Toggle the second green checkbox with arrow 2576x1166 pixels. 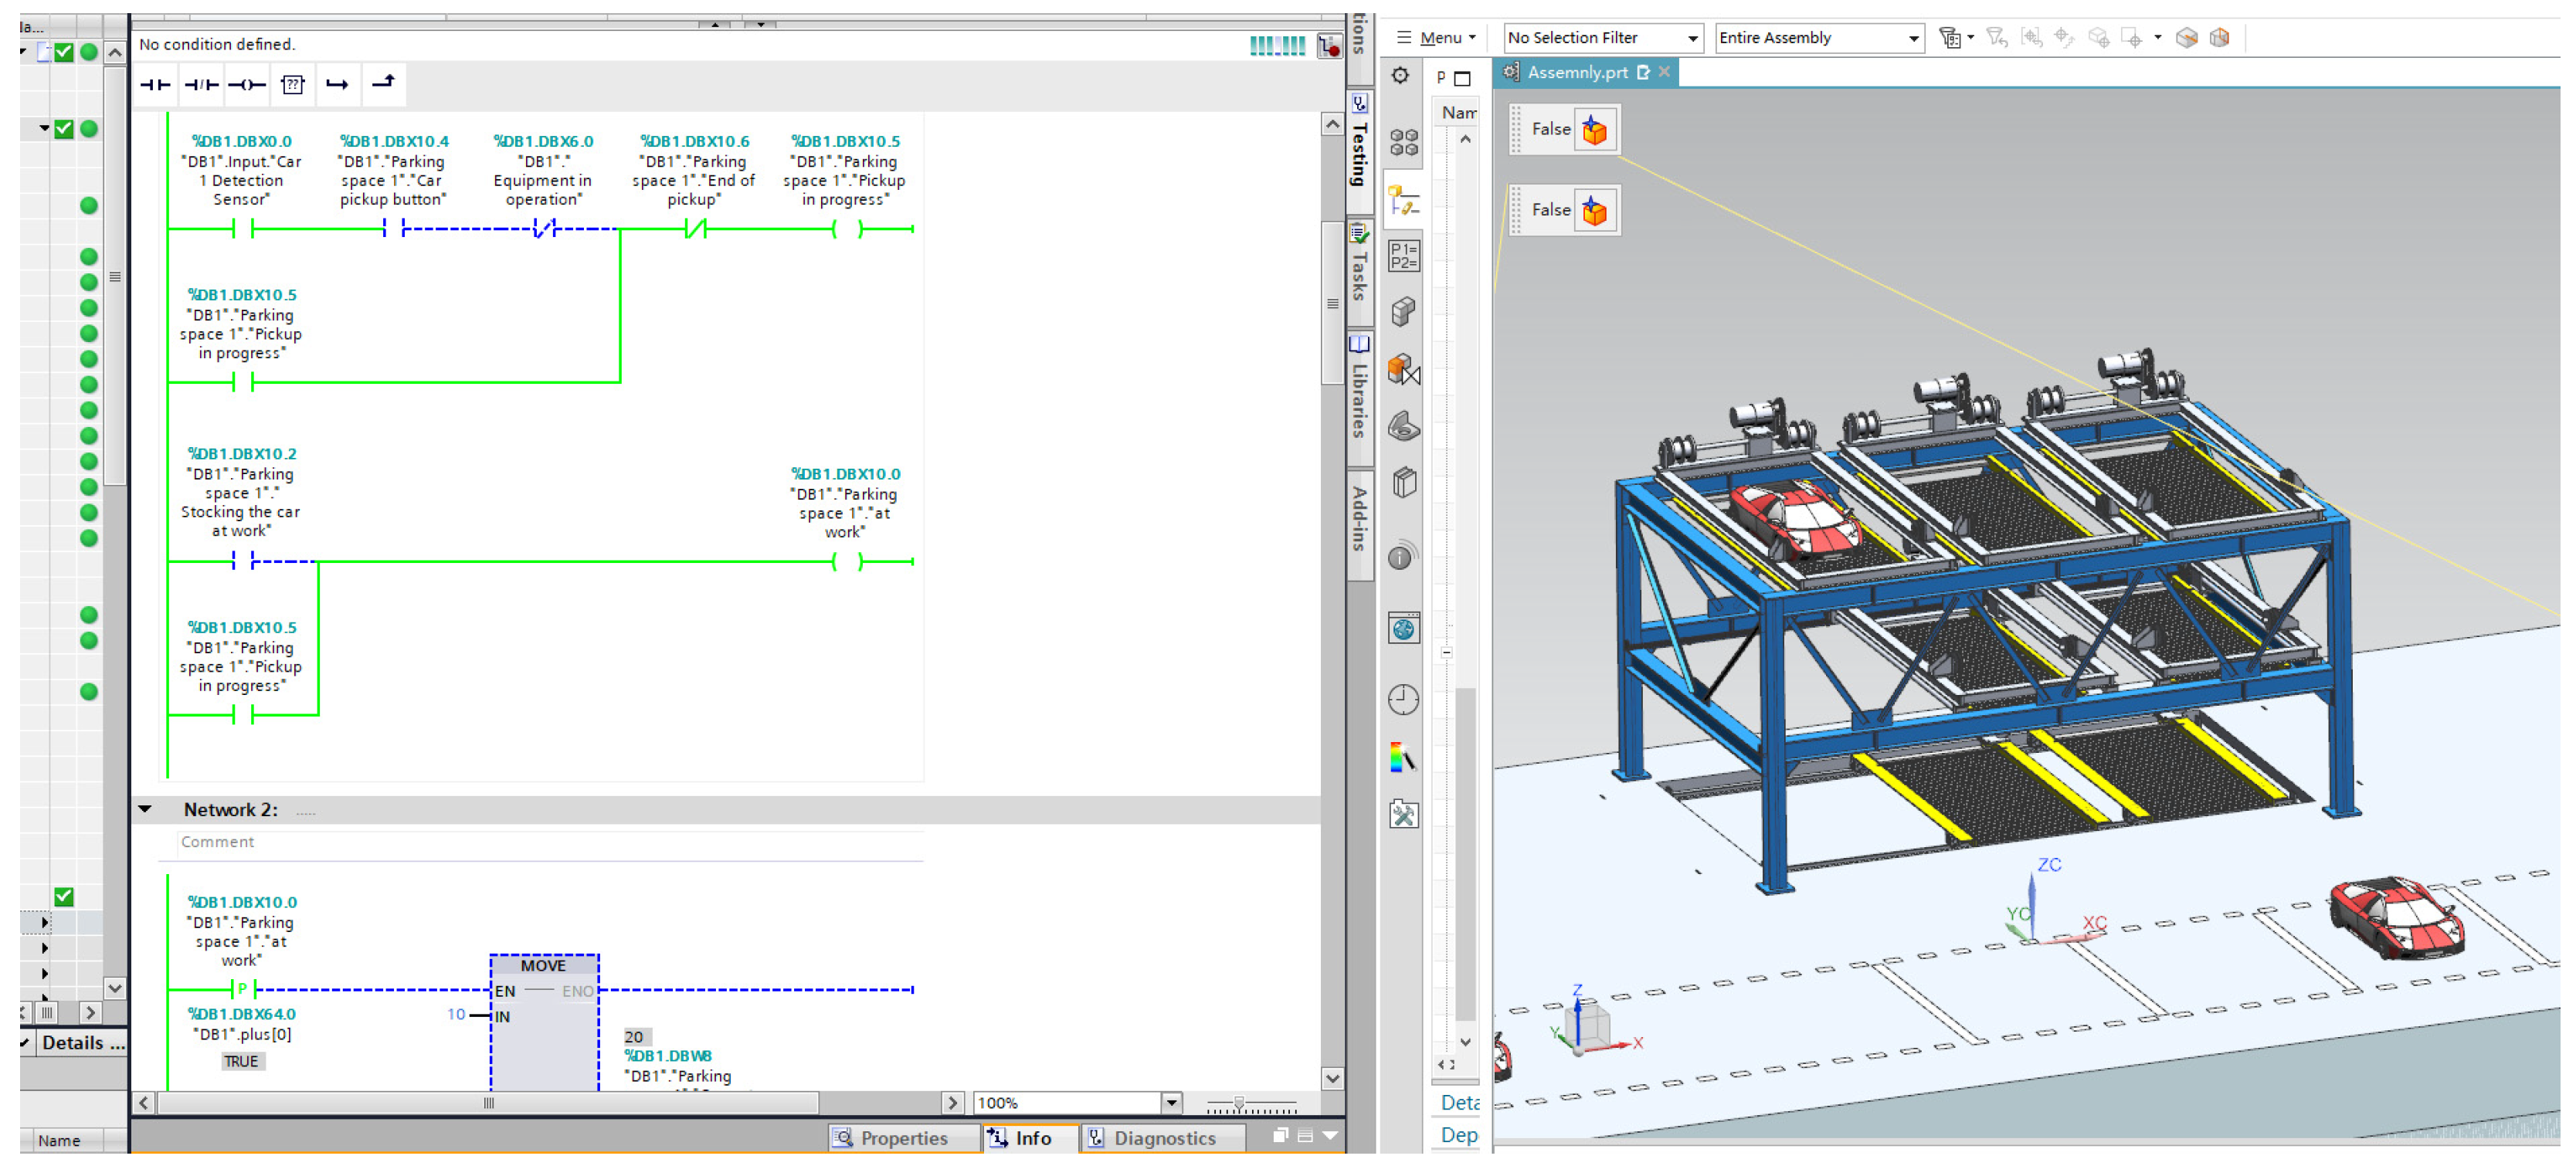(x=64, y=128)
